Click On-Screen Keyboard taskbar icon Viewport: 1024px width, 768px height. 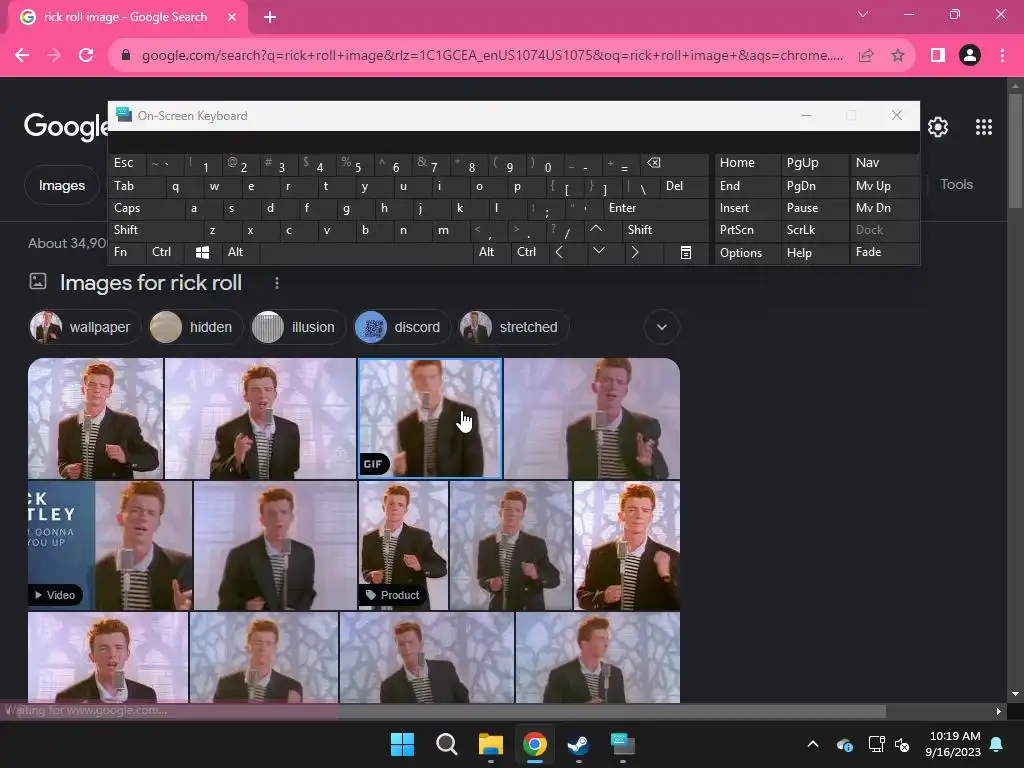(622, 744)
